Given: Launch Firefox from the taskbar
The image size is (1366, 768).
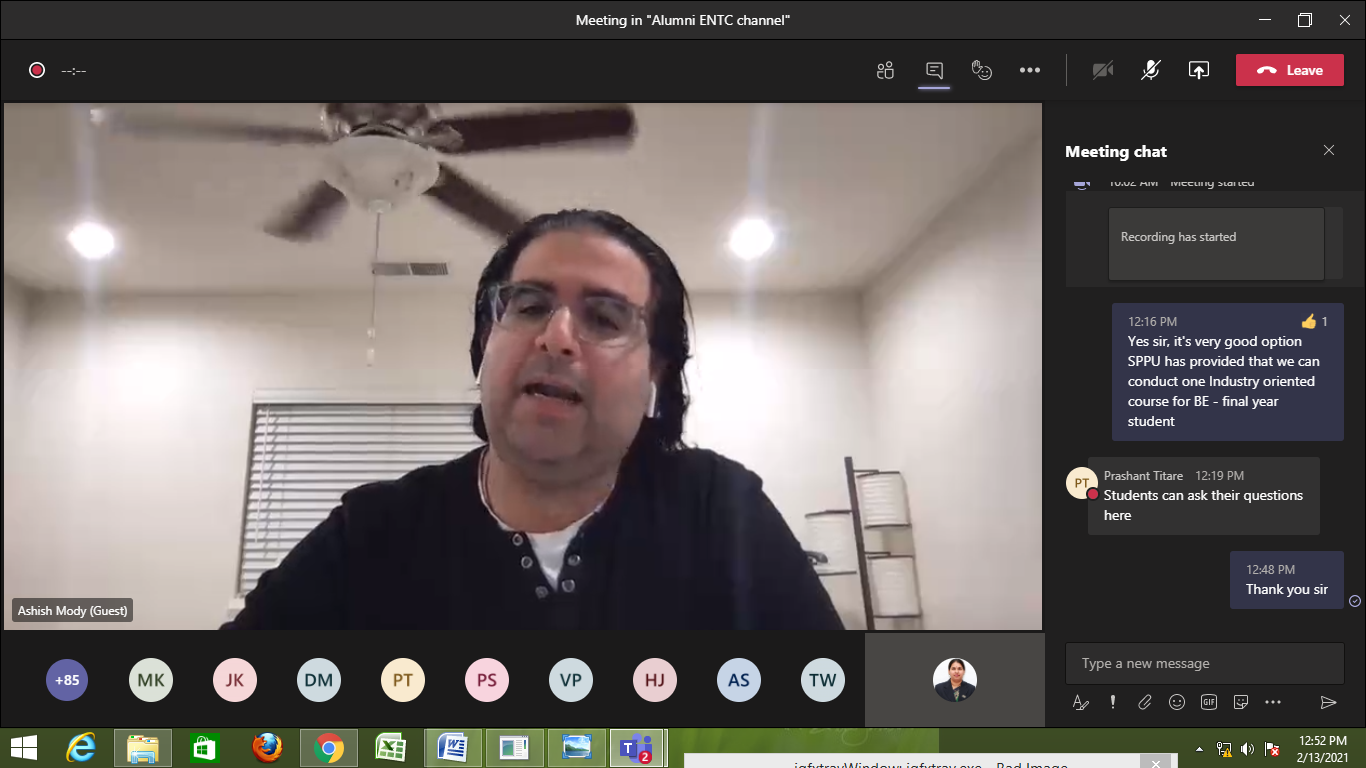Looking at the screenshot, I should tap(267, 748).
